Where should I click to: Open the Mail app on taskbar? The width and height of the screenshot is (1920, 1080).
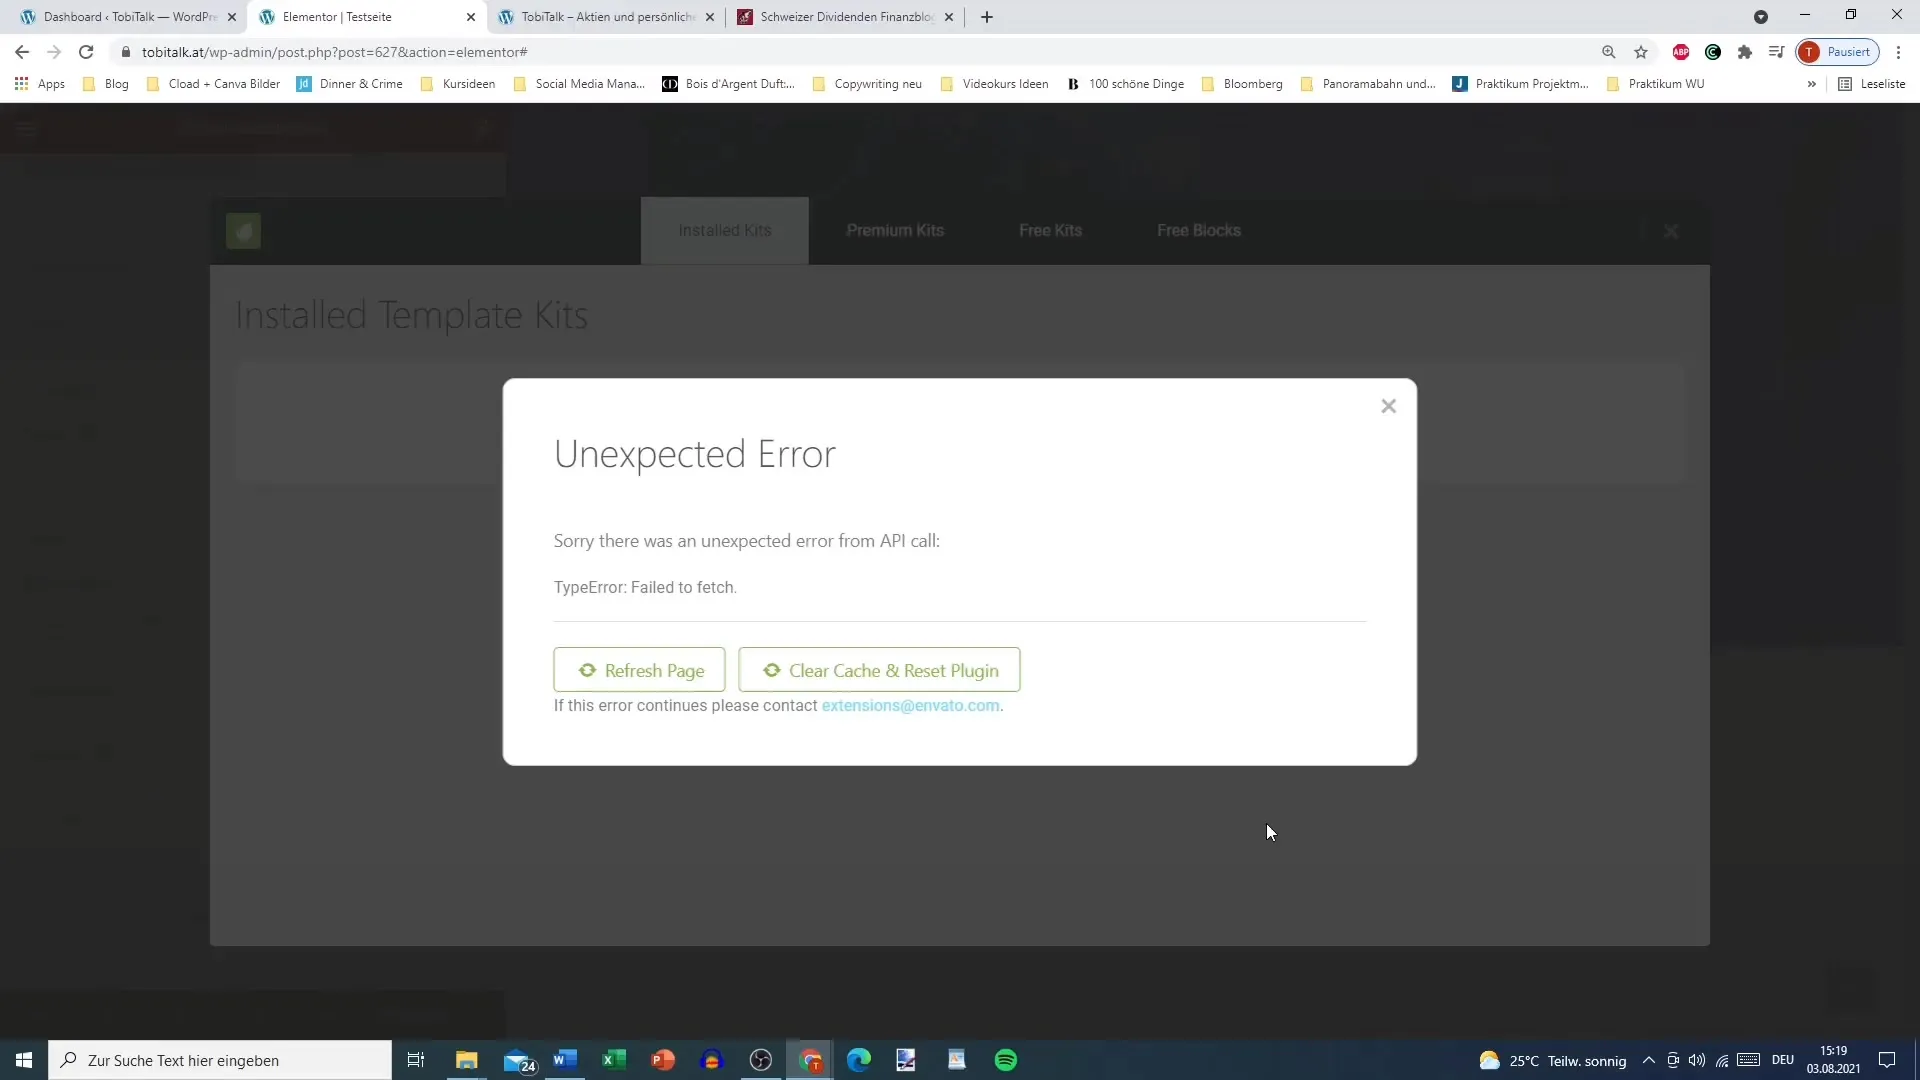pyautogui.click(x=519, y=1061)
